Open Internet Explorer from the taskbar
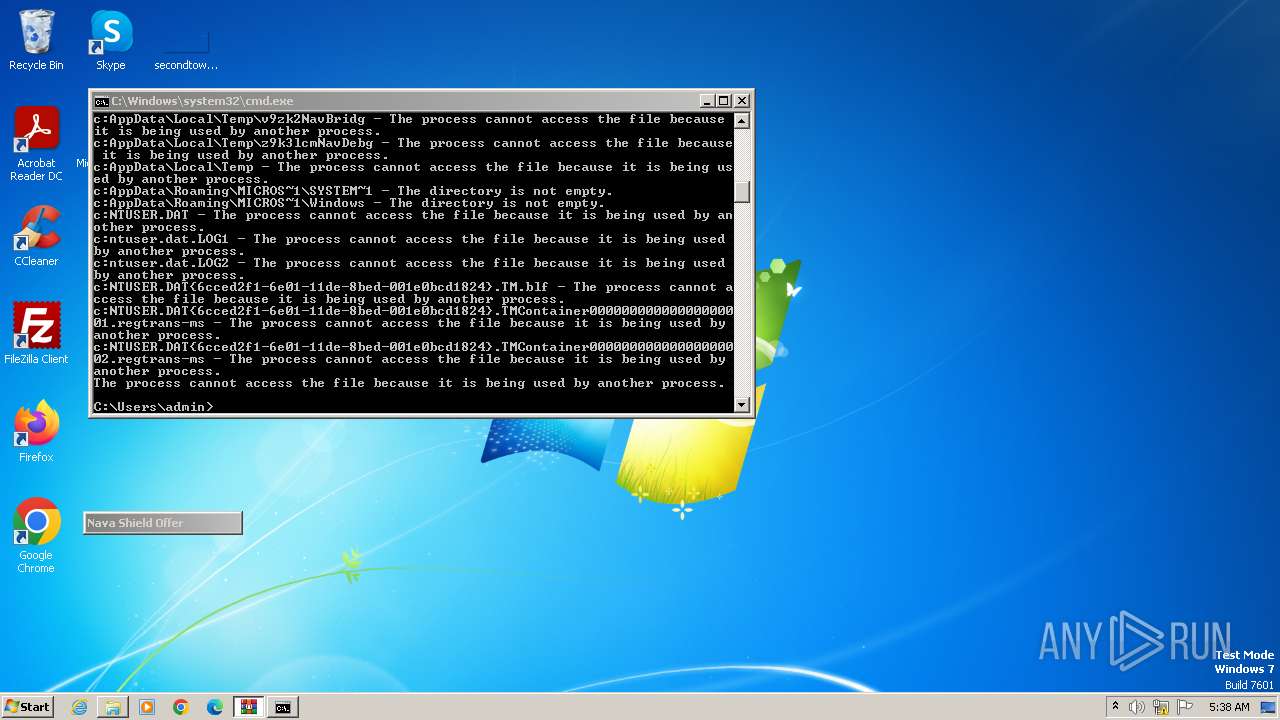The image size is (1280, 720). click(x=79, y=707)
